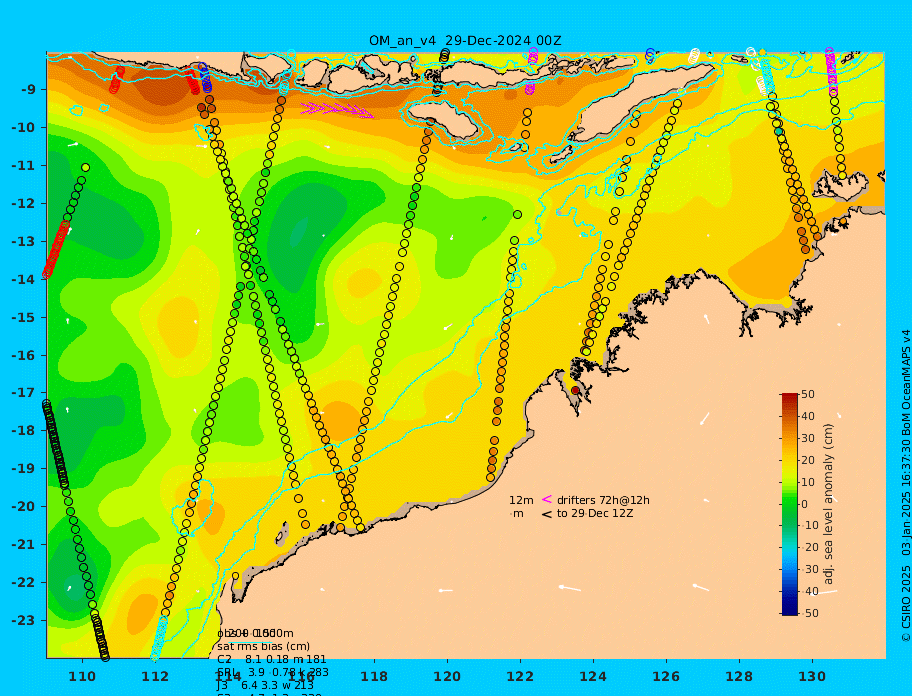Click the dark blue bottom of the colorbar
Screen dimensions: 912x696
pyautogui.click(x=790, y=611)
